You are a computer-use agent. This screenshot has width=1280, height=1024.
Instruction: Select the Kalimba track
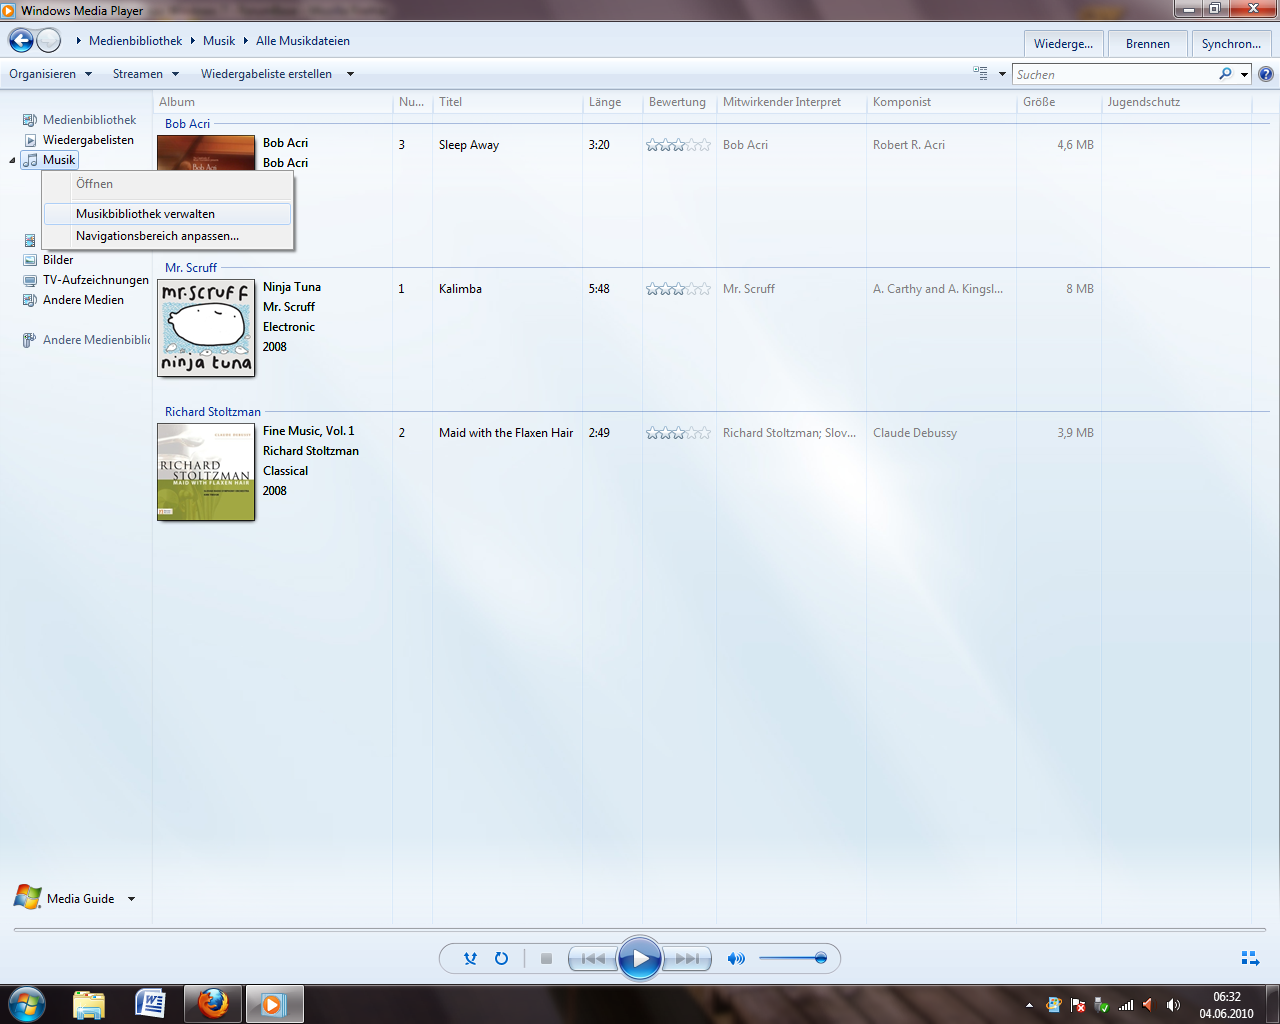tap(460, 289)
